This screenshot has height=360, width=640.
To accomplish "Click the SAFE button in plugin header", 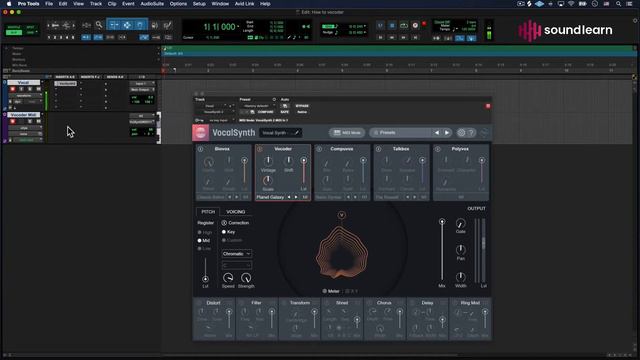I will click(284, 112).
